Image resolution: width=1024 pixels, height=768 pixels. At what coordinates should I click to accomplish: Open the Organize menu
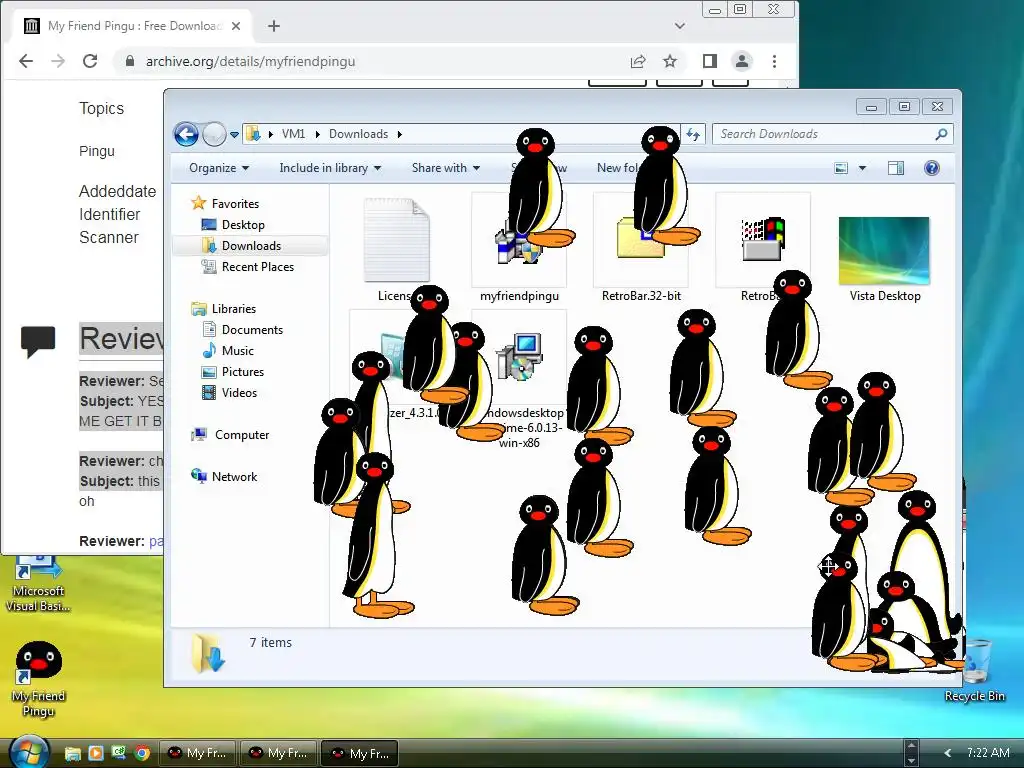pyautogui.click(x=219, y=168)
